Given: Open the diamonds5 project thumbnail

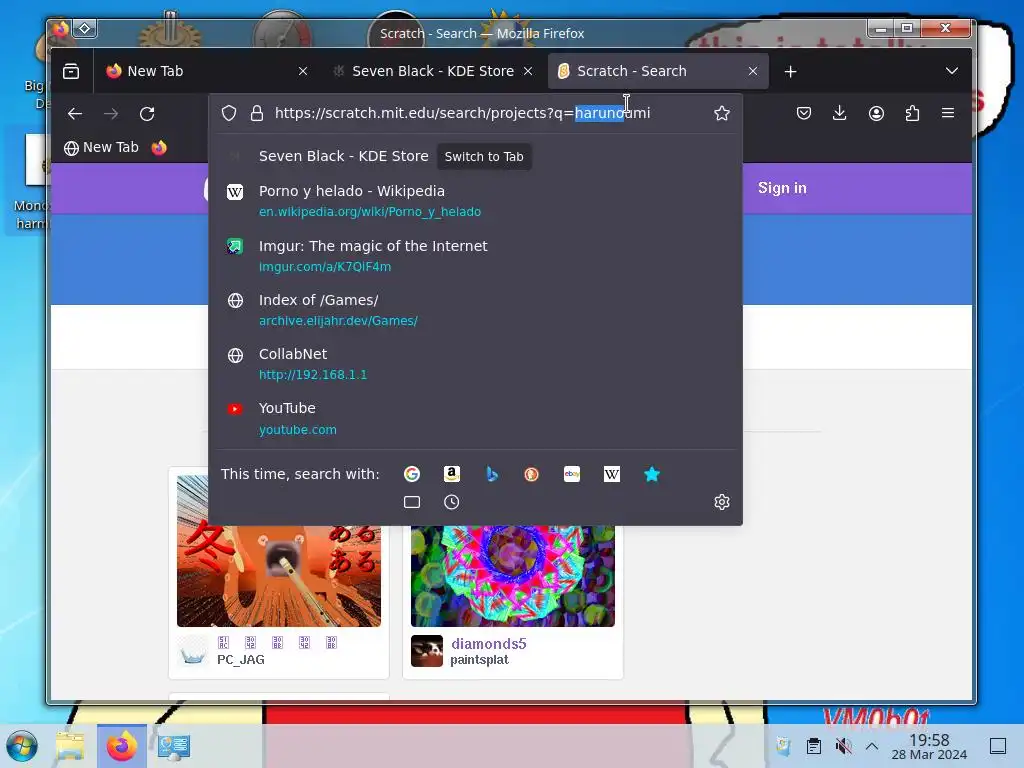Looking at the screenshot, I should (x=513, y=576).
